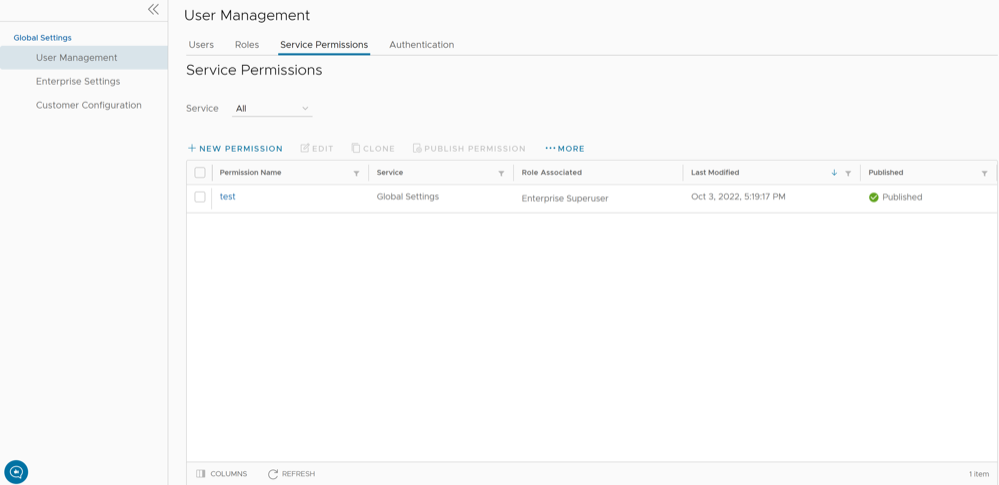Click the Permission Name column filter icon
The height and width of the screenshot is (485, 999).
[356, 173]
